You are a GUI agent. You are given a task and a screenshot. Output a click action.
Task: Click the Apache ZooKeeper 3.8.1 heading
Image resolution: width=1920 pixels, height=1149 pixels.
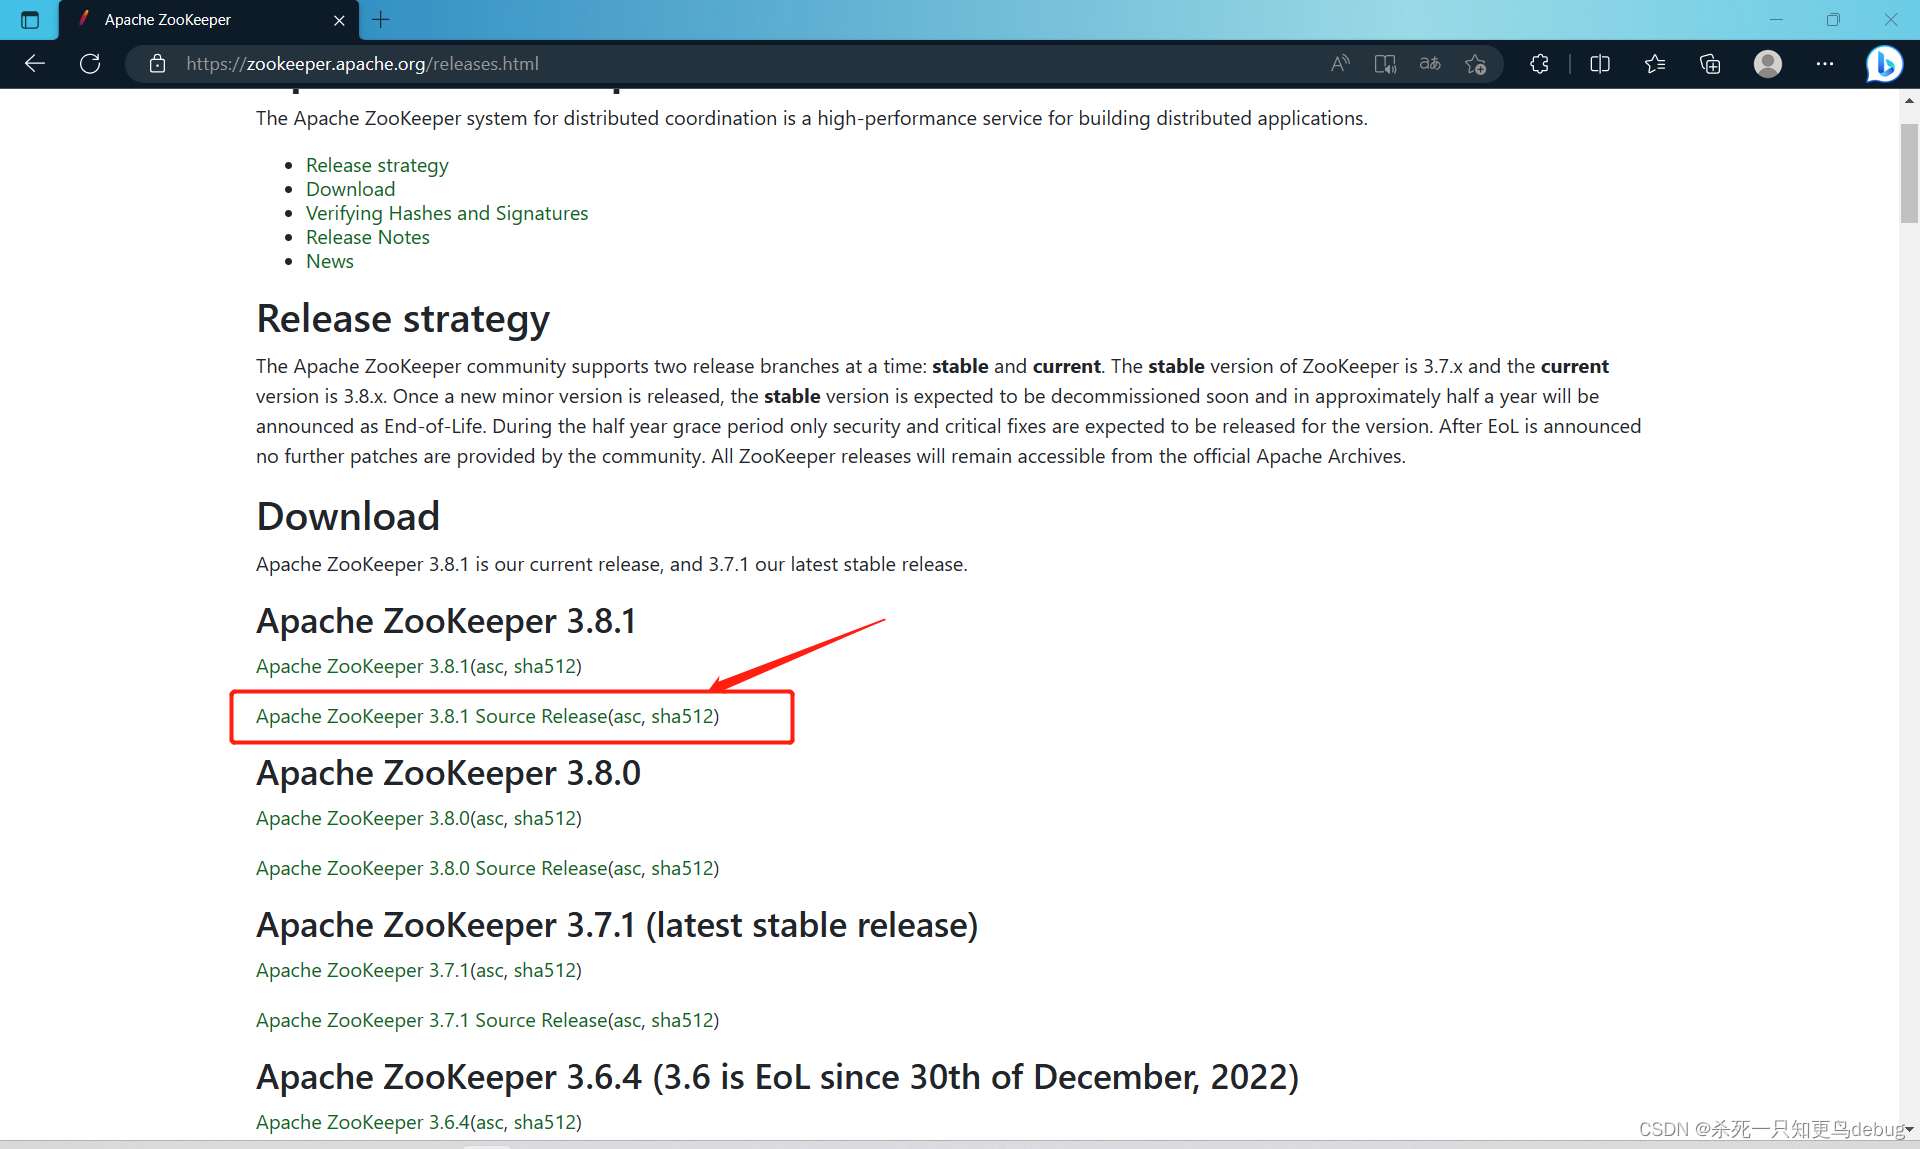(446, 621)
